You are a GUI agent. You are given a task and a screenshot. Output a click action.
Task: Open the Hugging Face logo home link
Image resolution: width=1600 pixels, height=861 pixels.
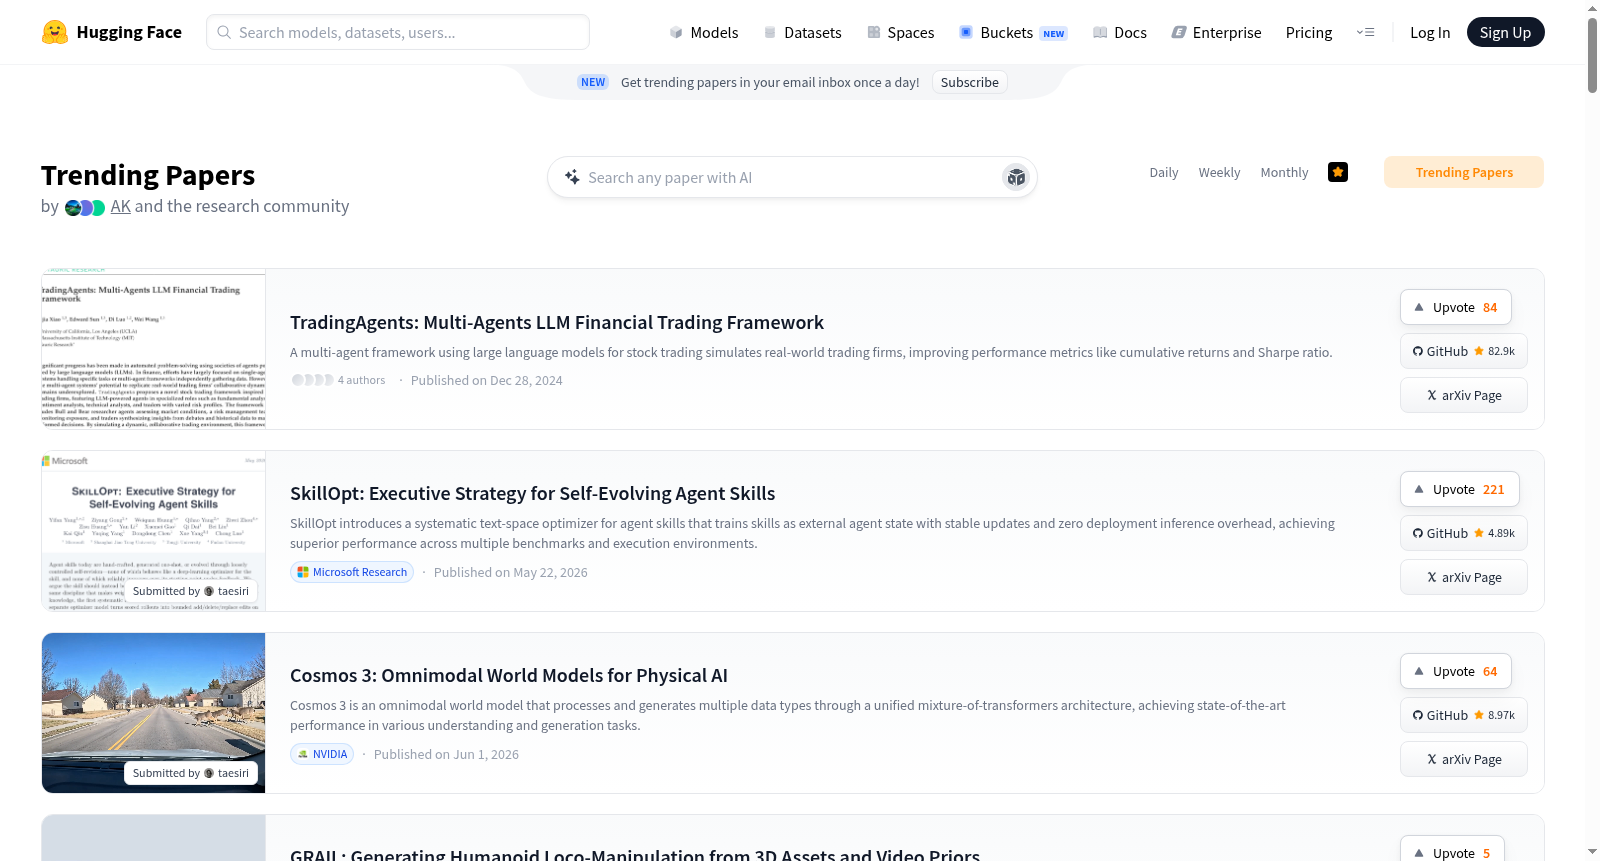click(111, 32)
